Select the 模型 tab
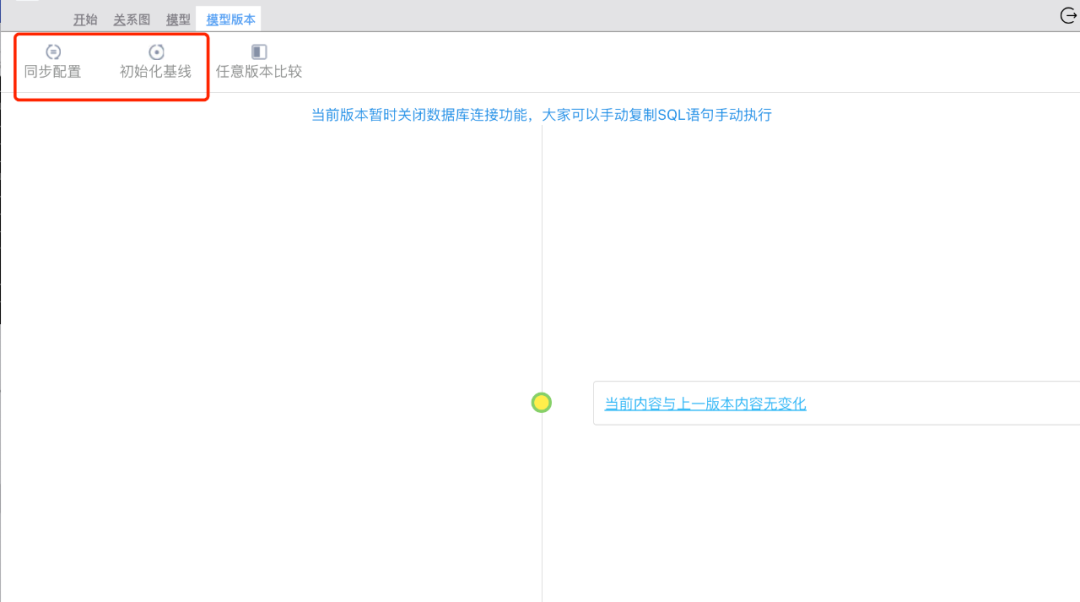The image size is (1080, 602). click(x=178, y=20)
